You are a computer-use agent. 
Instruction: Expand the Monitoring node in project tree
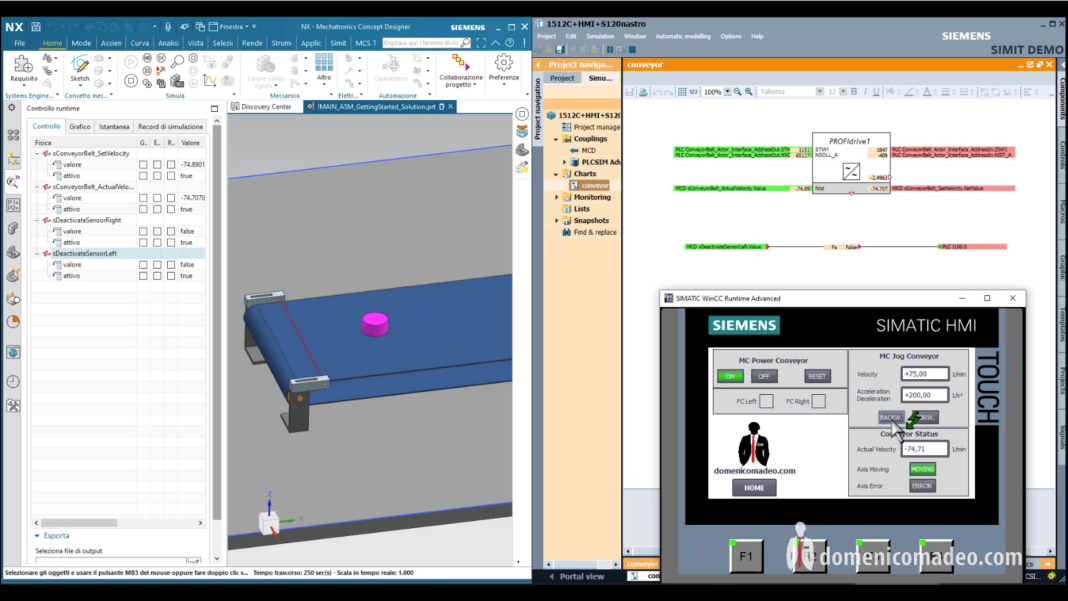pos(557,197)
